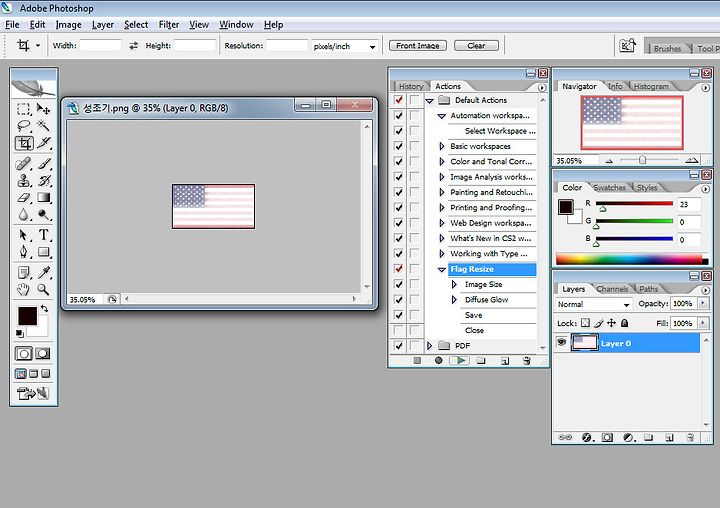Toggle the PDF action set checkbox

(399, 345)
